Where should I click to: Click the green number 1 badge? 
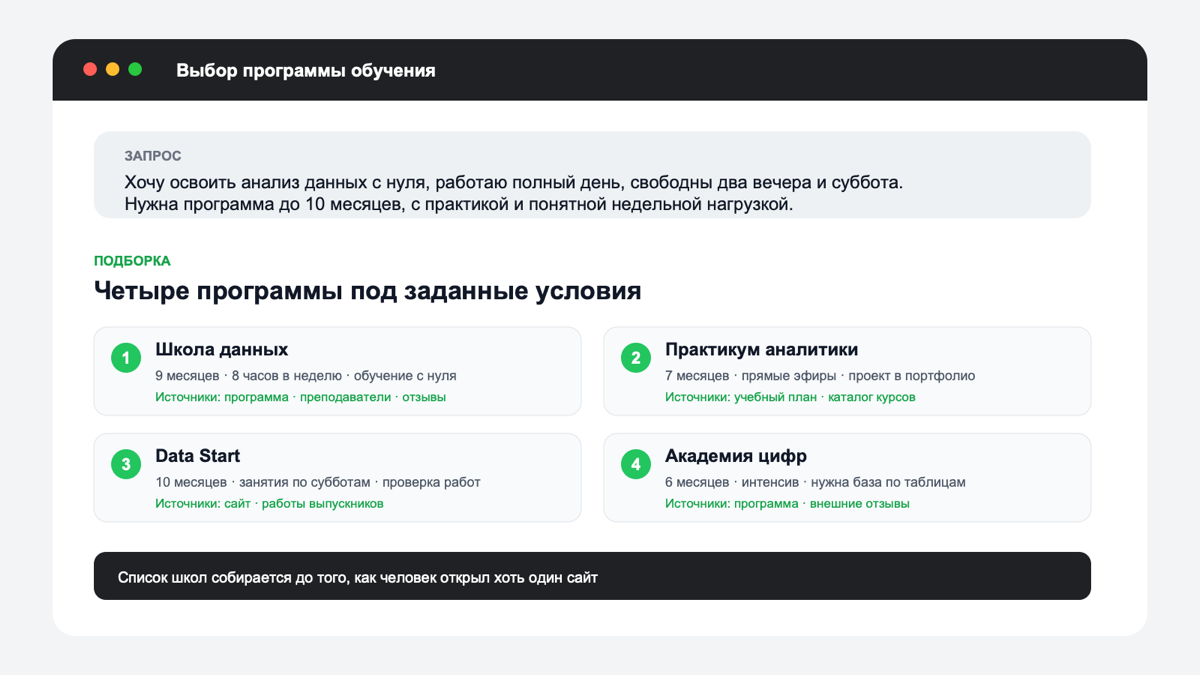pos(126,358)
